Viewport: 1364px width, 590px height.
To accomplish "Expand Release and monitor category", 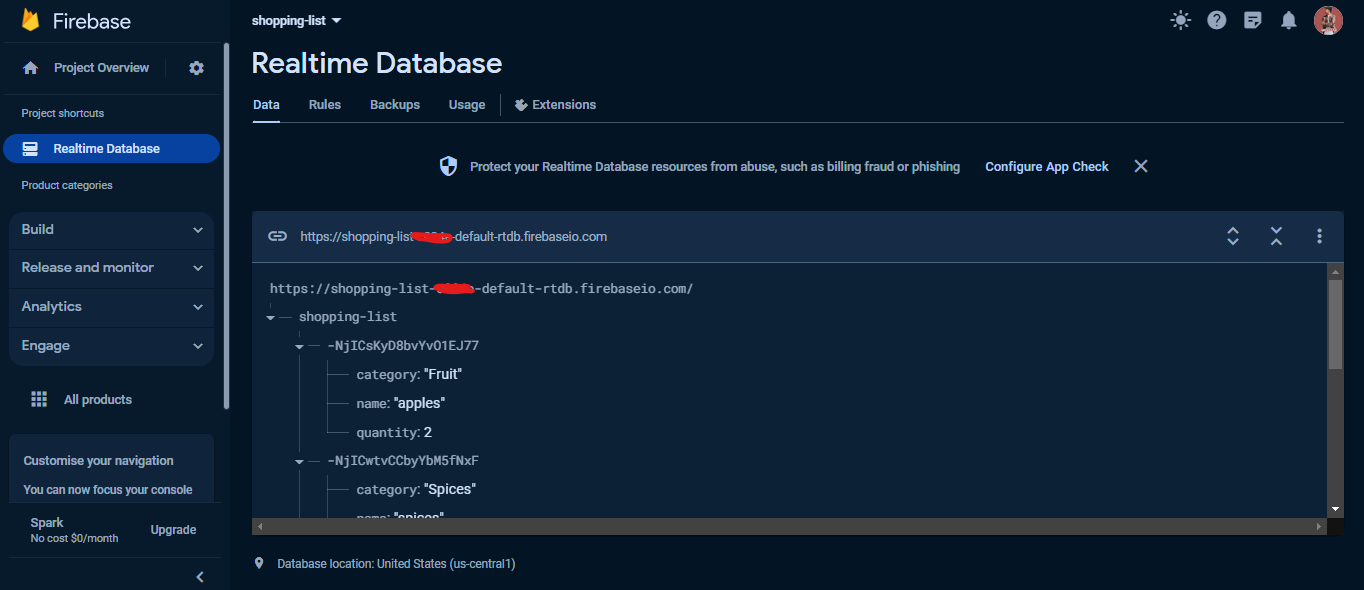I will pos(111,268).
